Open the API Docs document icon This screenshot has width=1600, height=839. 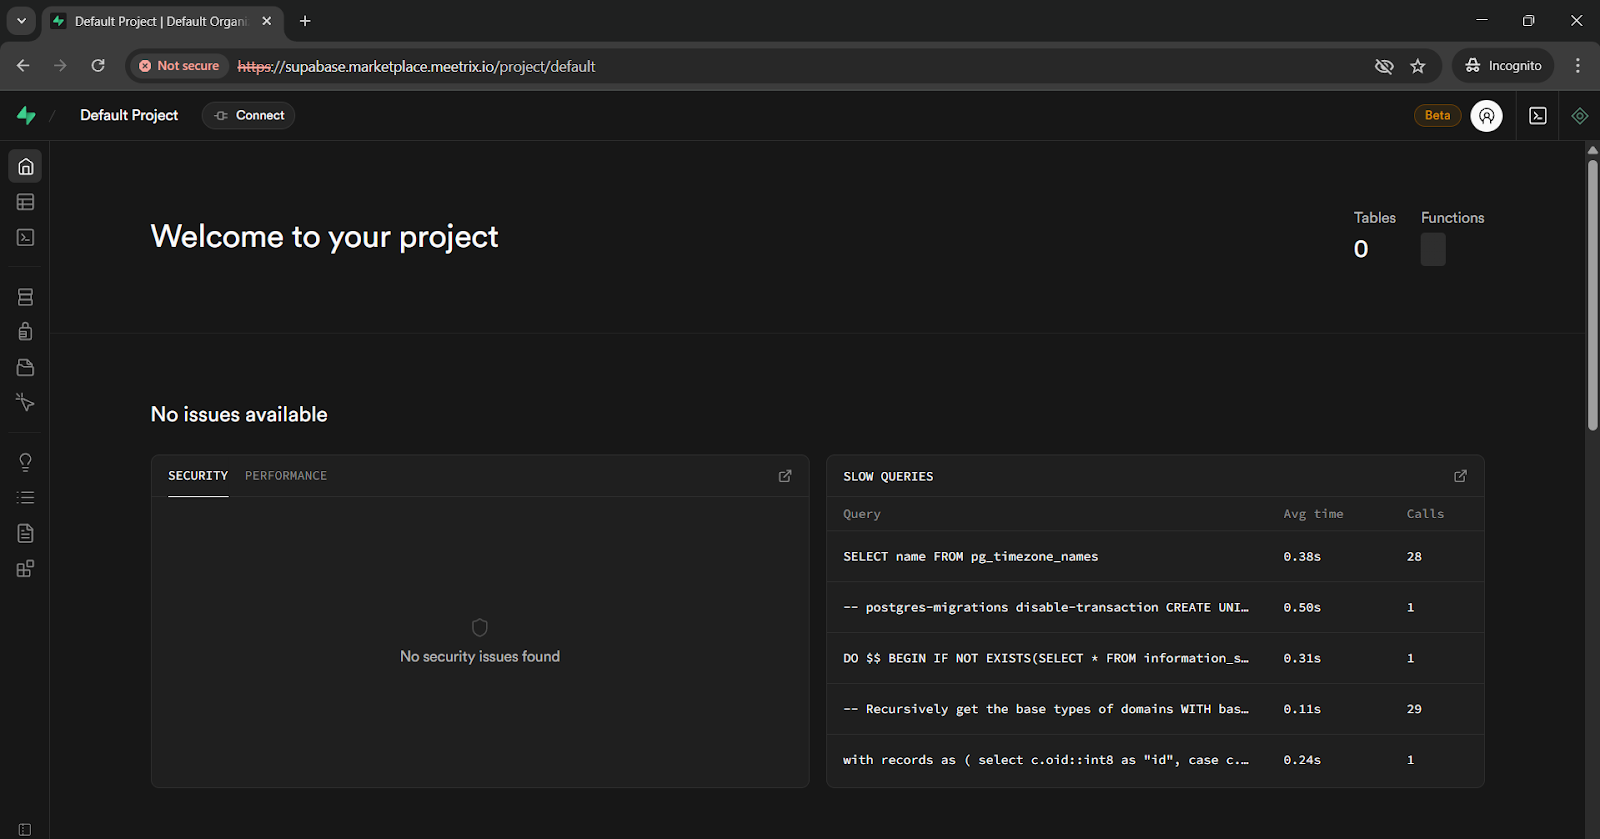[x=26, y=533]
